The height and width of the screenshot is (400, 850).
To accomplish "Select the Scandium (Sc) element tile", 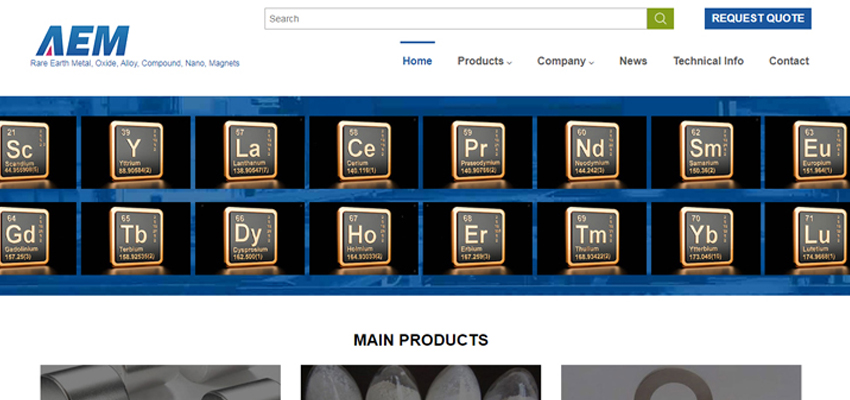I will 25,150.
